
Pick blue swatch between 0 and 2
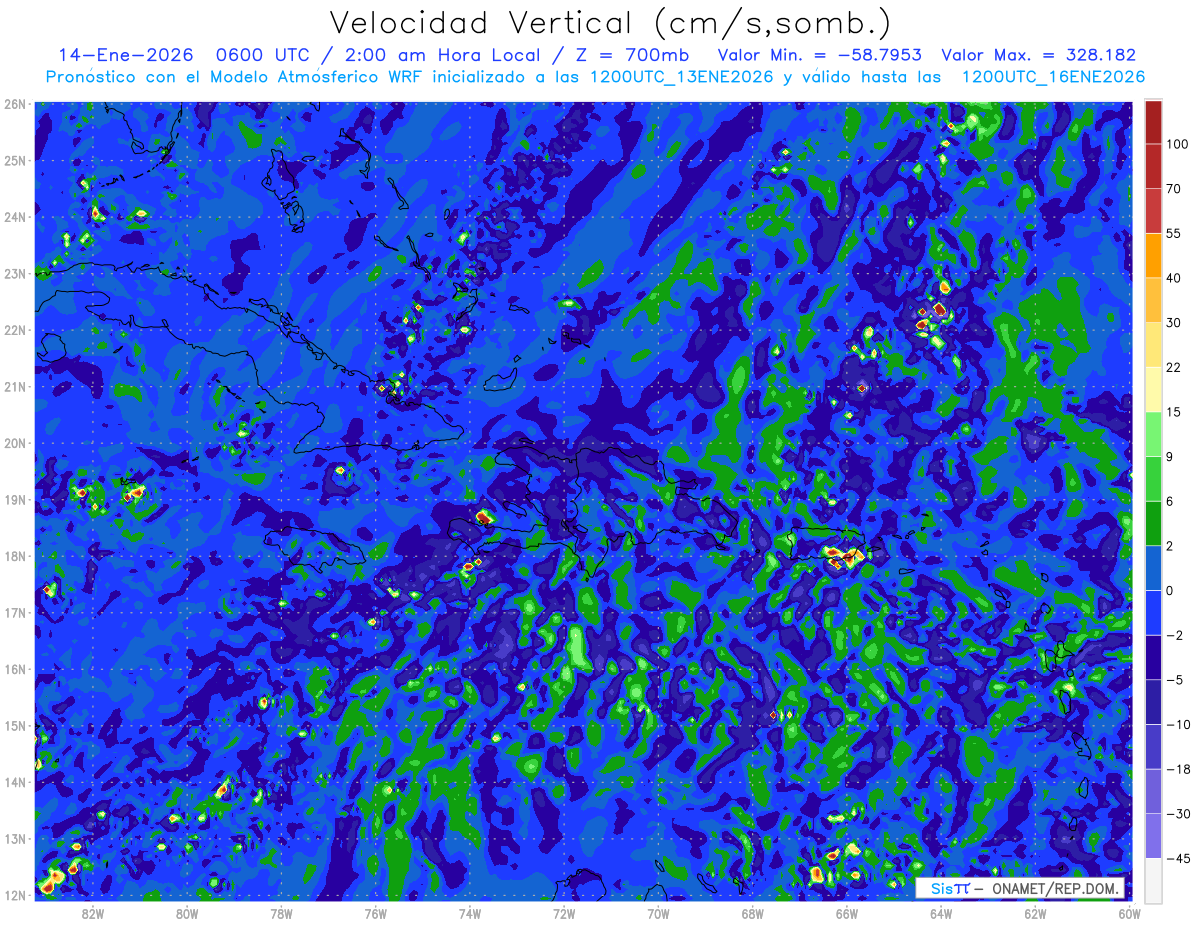click(1153, 567)
